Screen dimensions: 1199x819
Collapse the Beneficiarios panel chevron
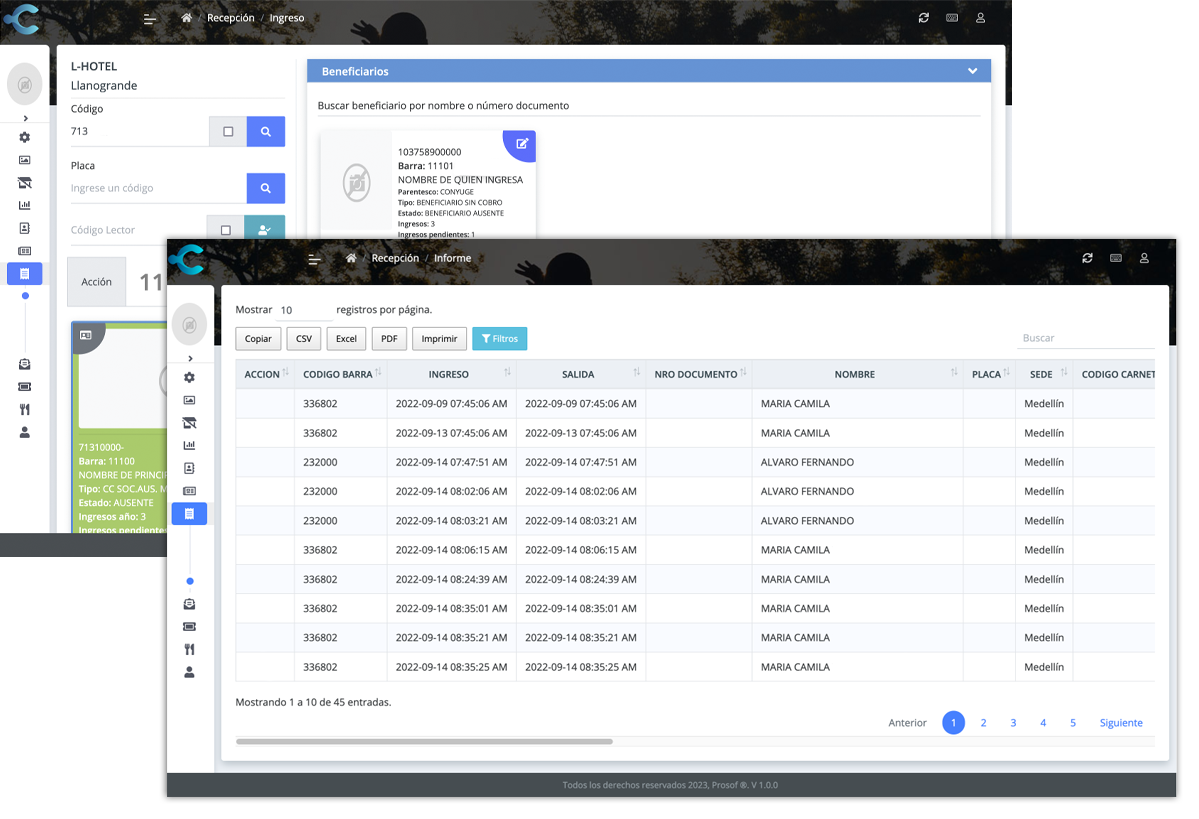click(972, 71)
